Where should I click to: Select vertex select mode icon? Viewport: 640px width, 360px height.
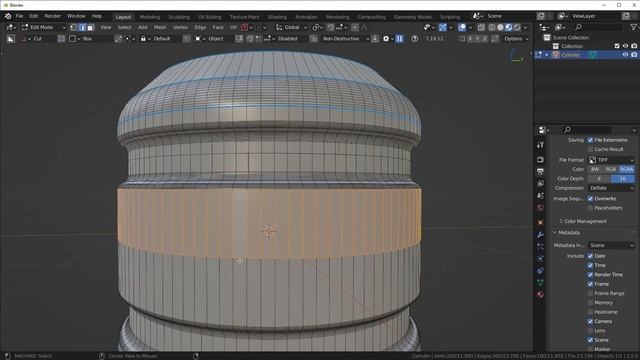point(73,27)
